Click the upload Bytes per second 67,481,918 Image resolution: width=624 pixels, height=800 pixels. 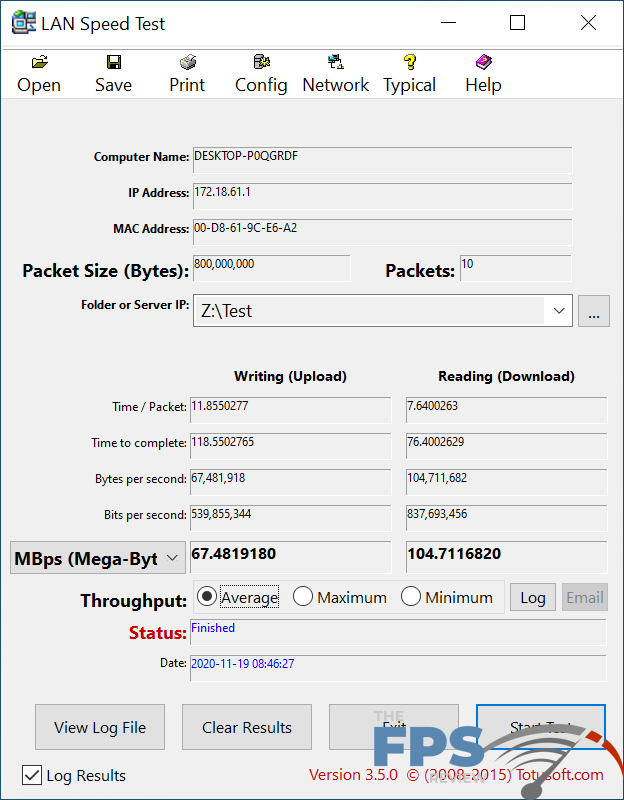point(290,482)
